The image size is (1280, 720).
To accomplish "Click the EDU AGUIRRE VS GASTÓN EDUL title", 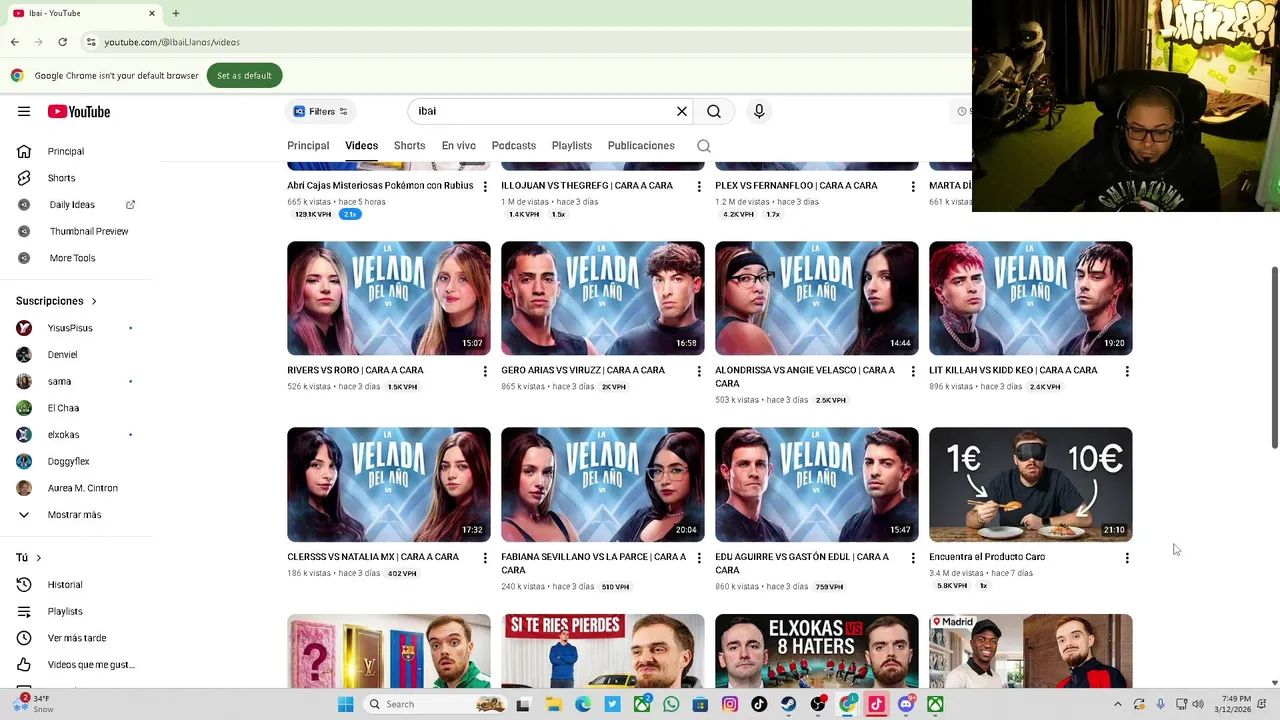I will tap(802, 563).
